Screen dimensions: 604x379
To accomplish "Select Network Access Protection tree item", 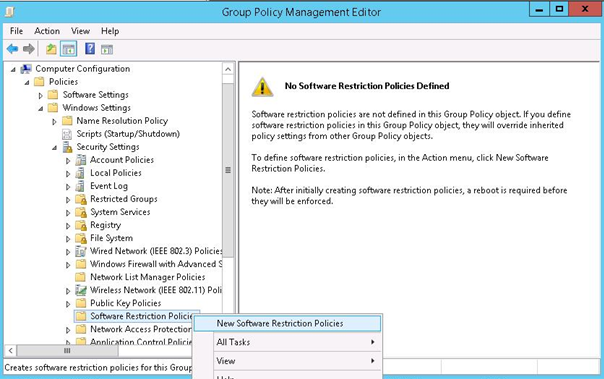I will [x=140, y=329].
